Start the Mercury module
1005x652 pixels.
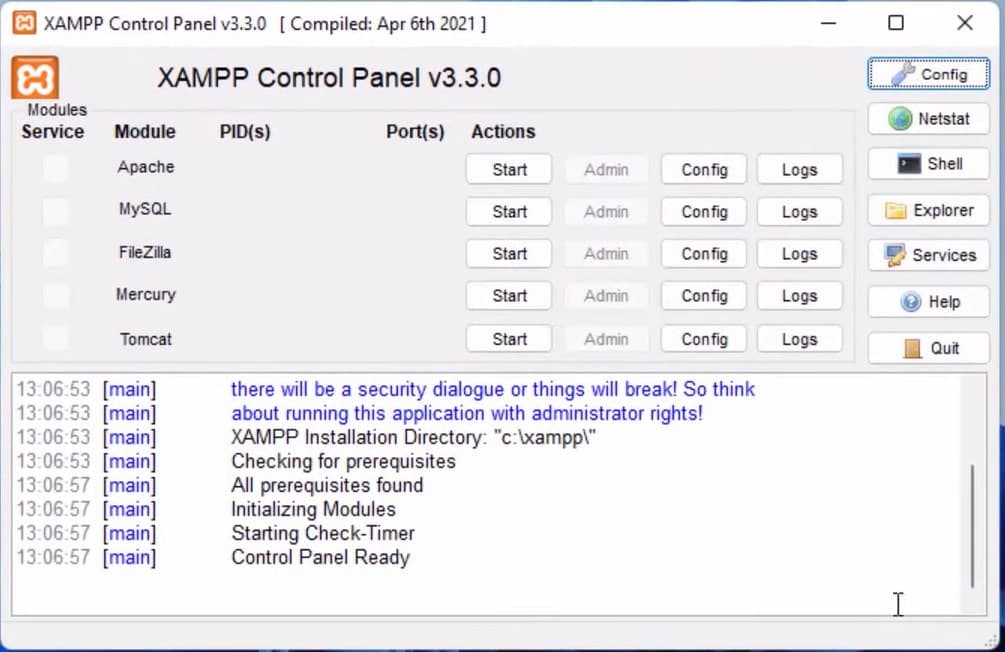tap(508, 296)
